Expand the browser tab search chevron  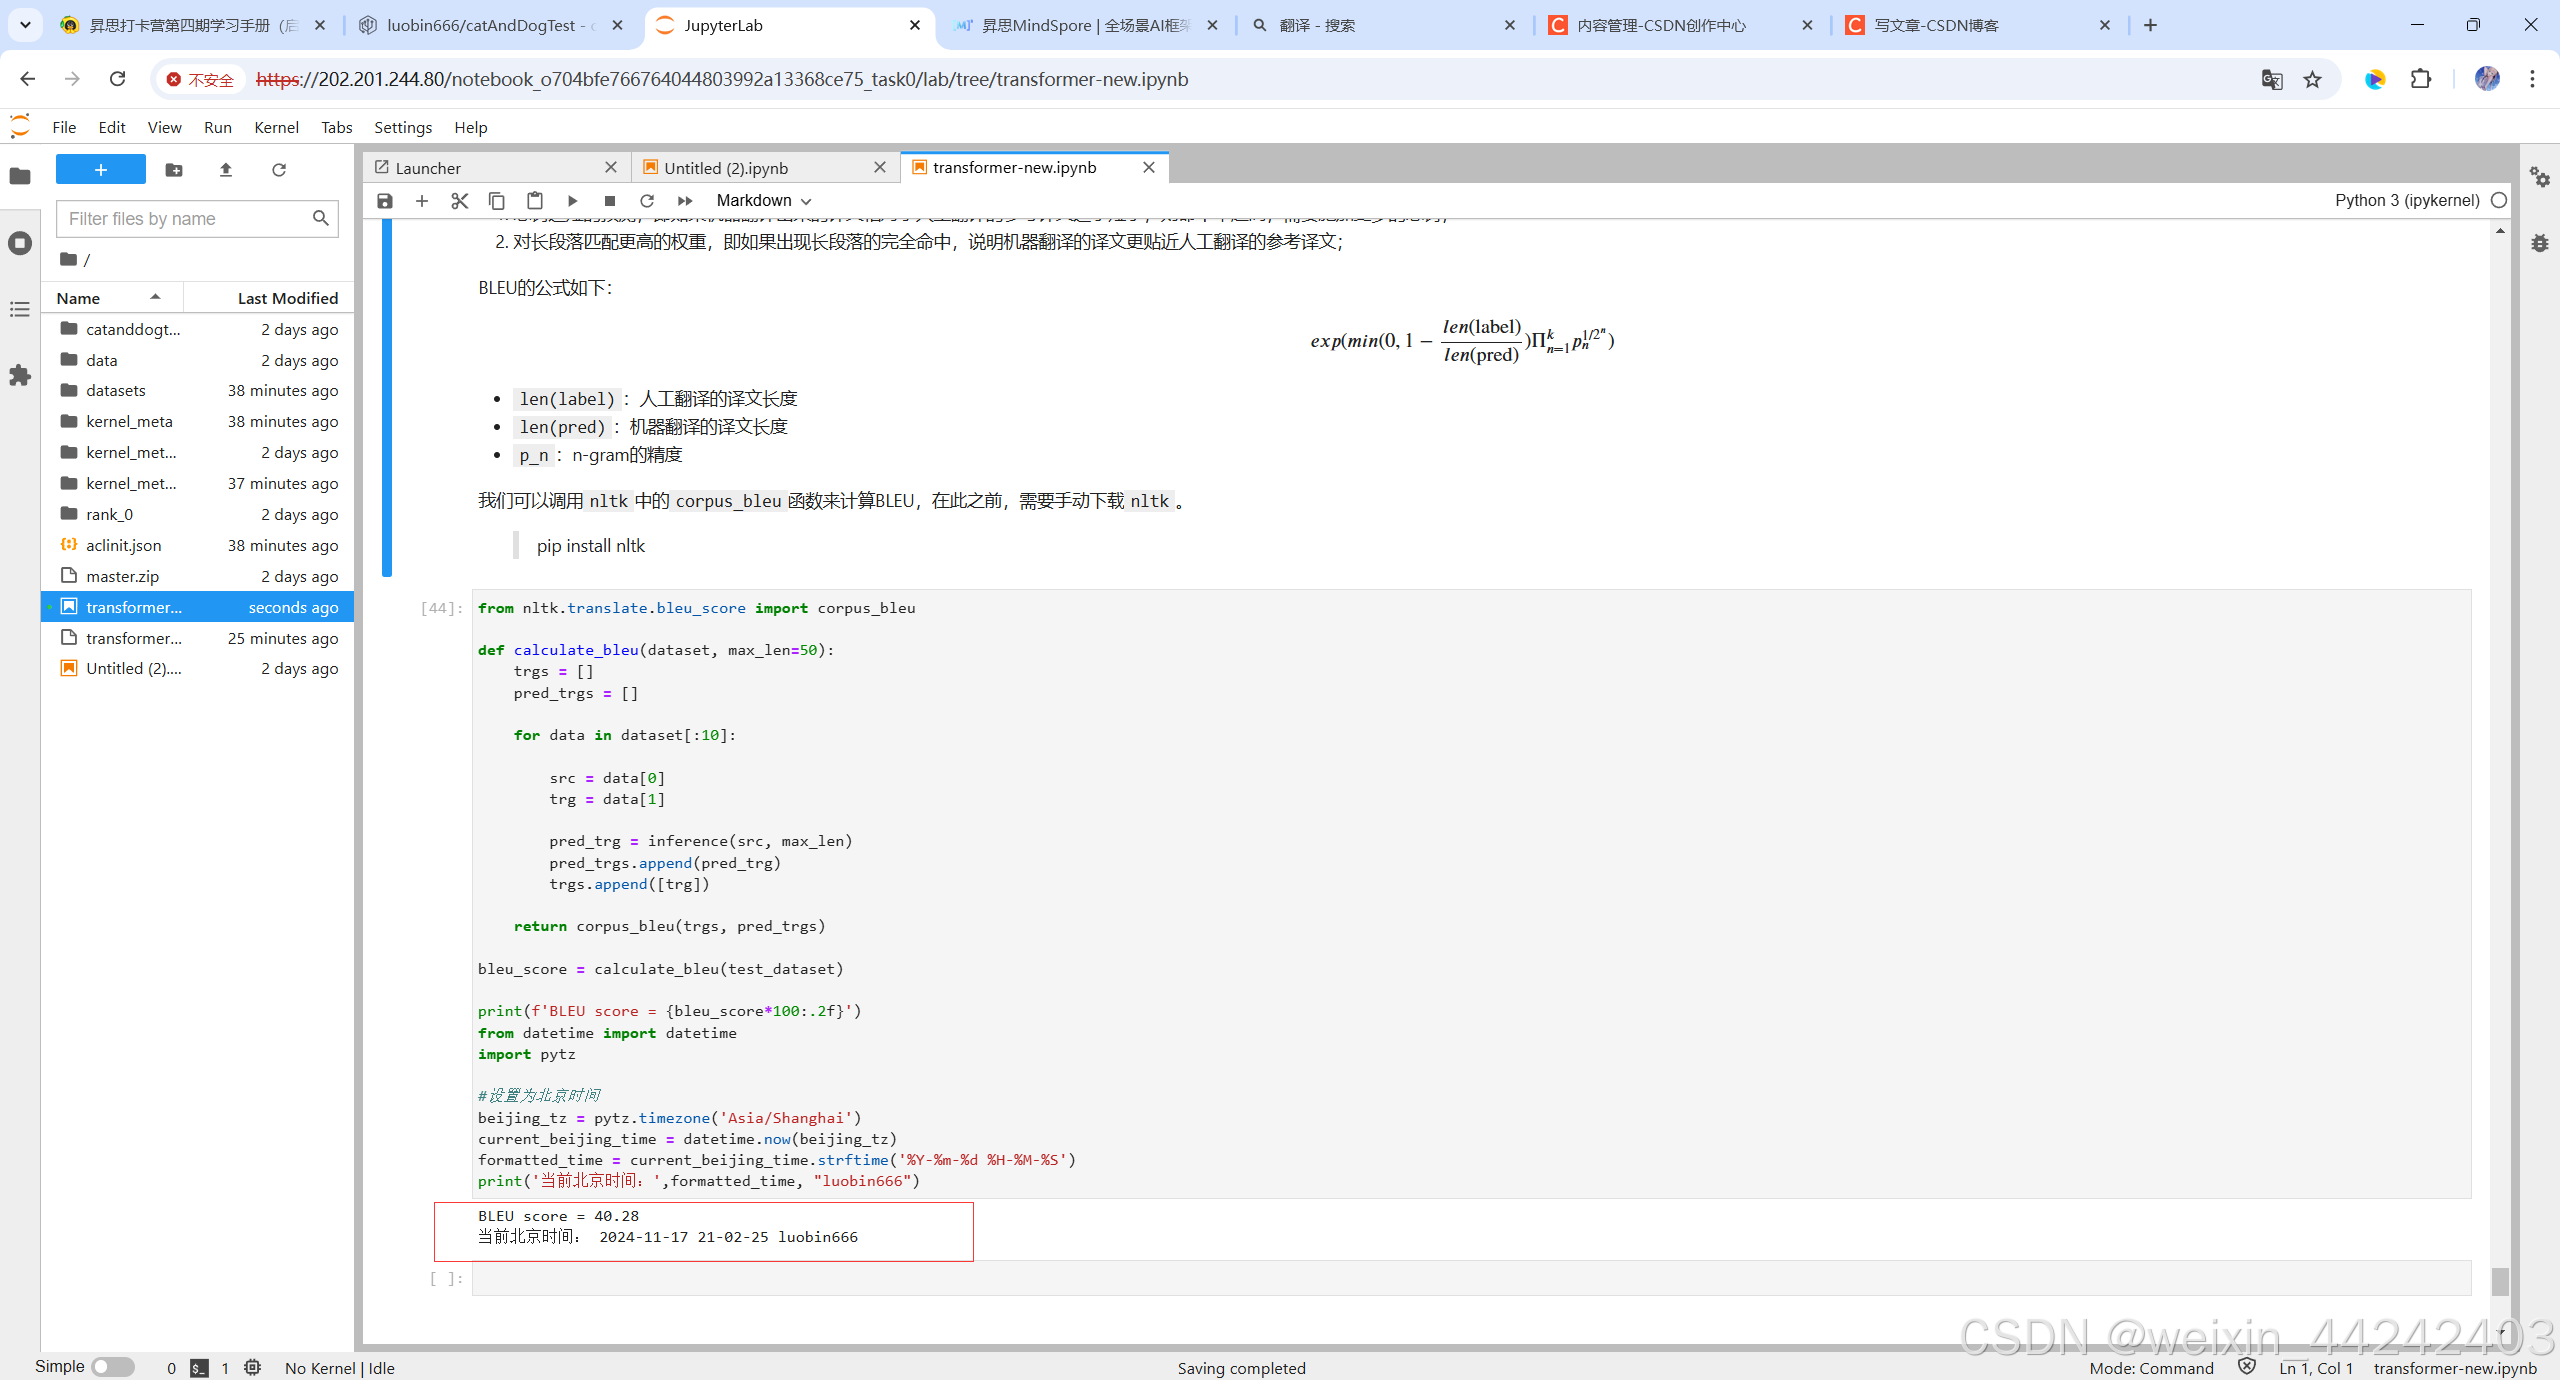pyautogui.click(x=25, y=25)
